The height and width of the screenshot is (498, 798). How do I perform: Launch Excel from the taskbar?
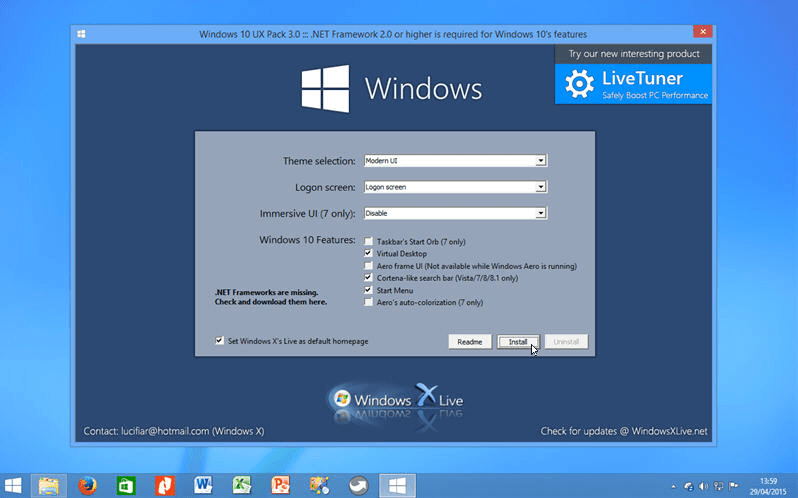tap(242, 485)
